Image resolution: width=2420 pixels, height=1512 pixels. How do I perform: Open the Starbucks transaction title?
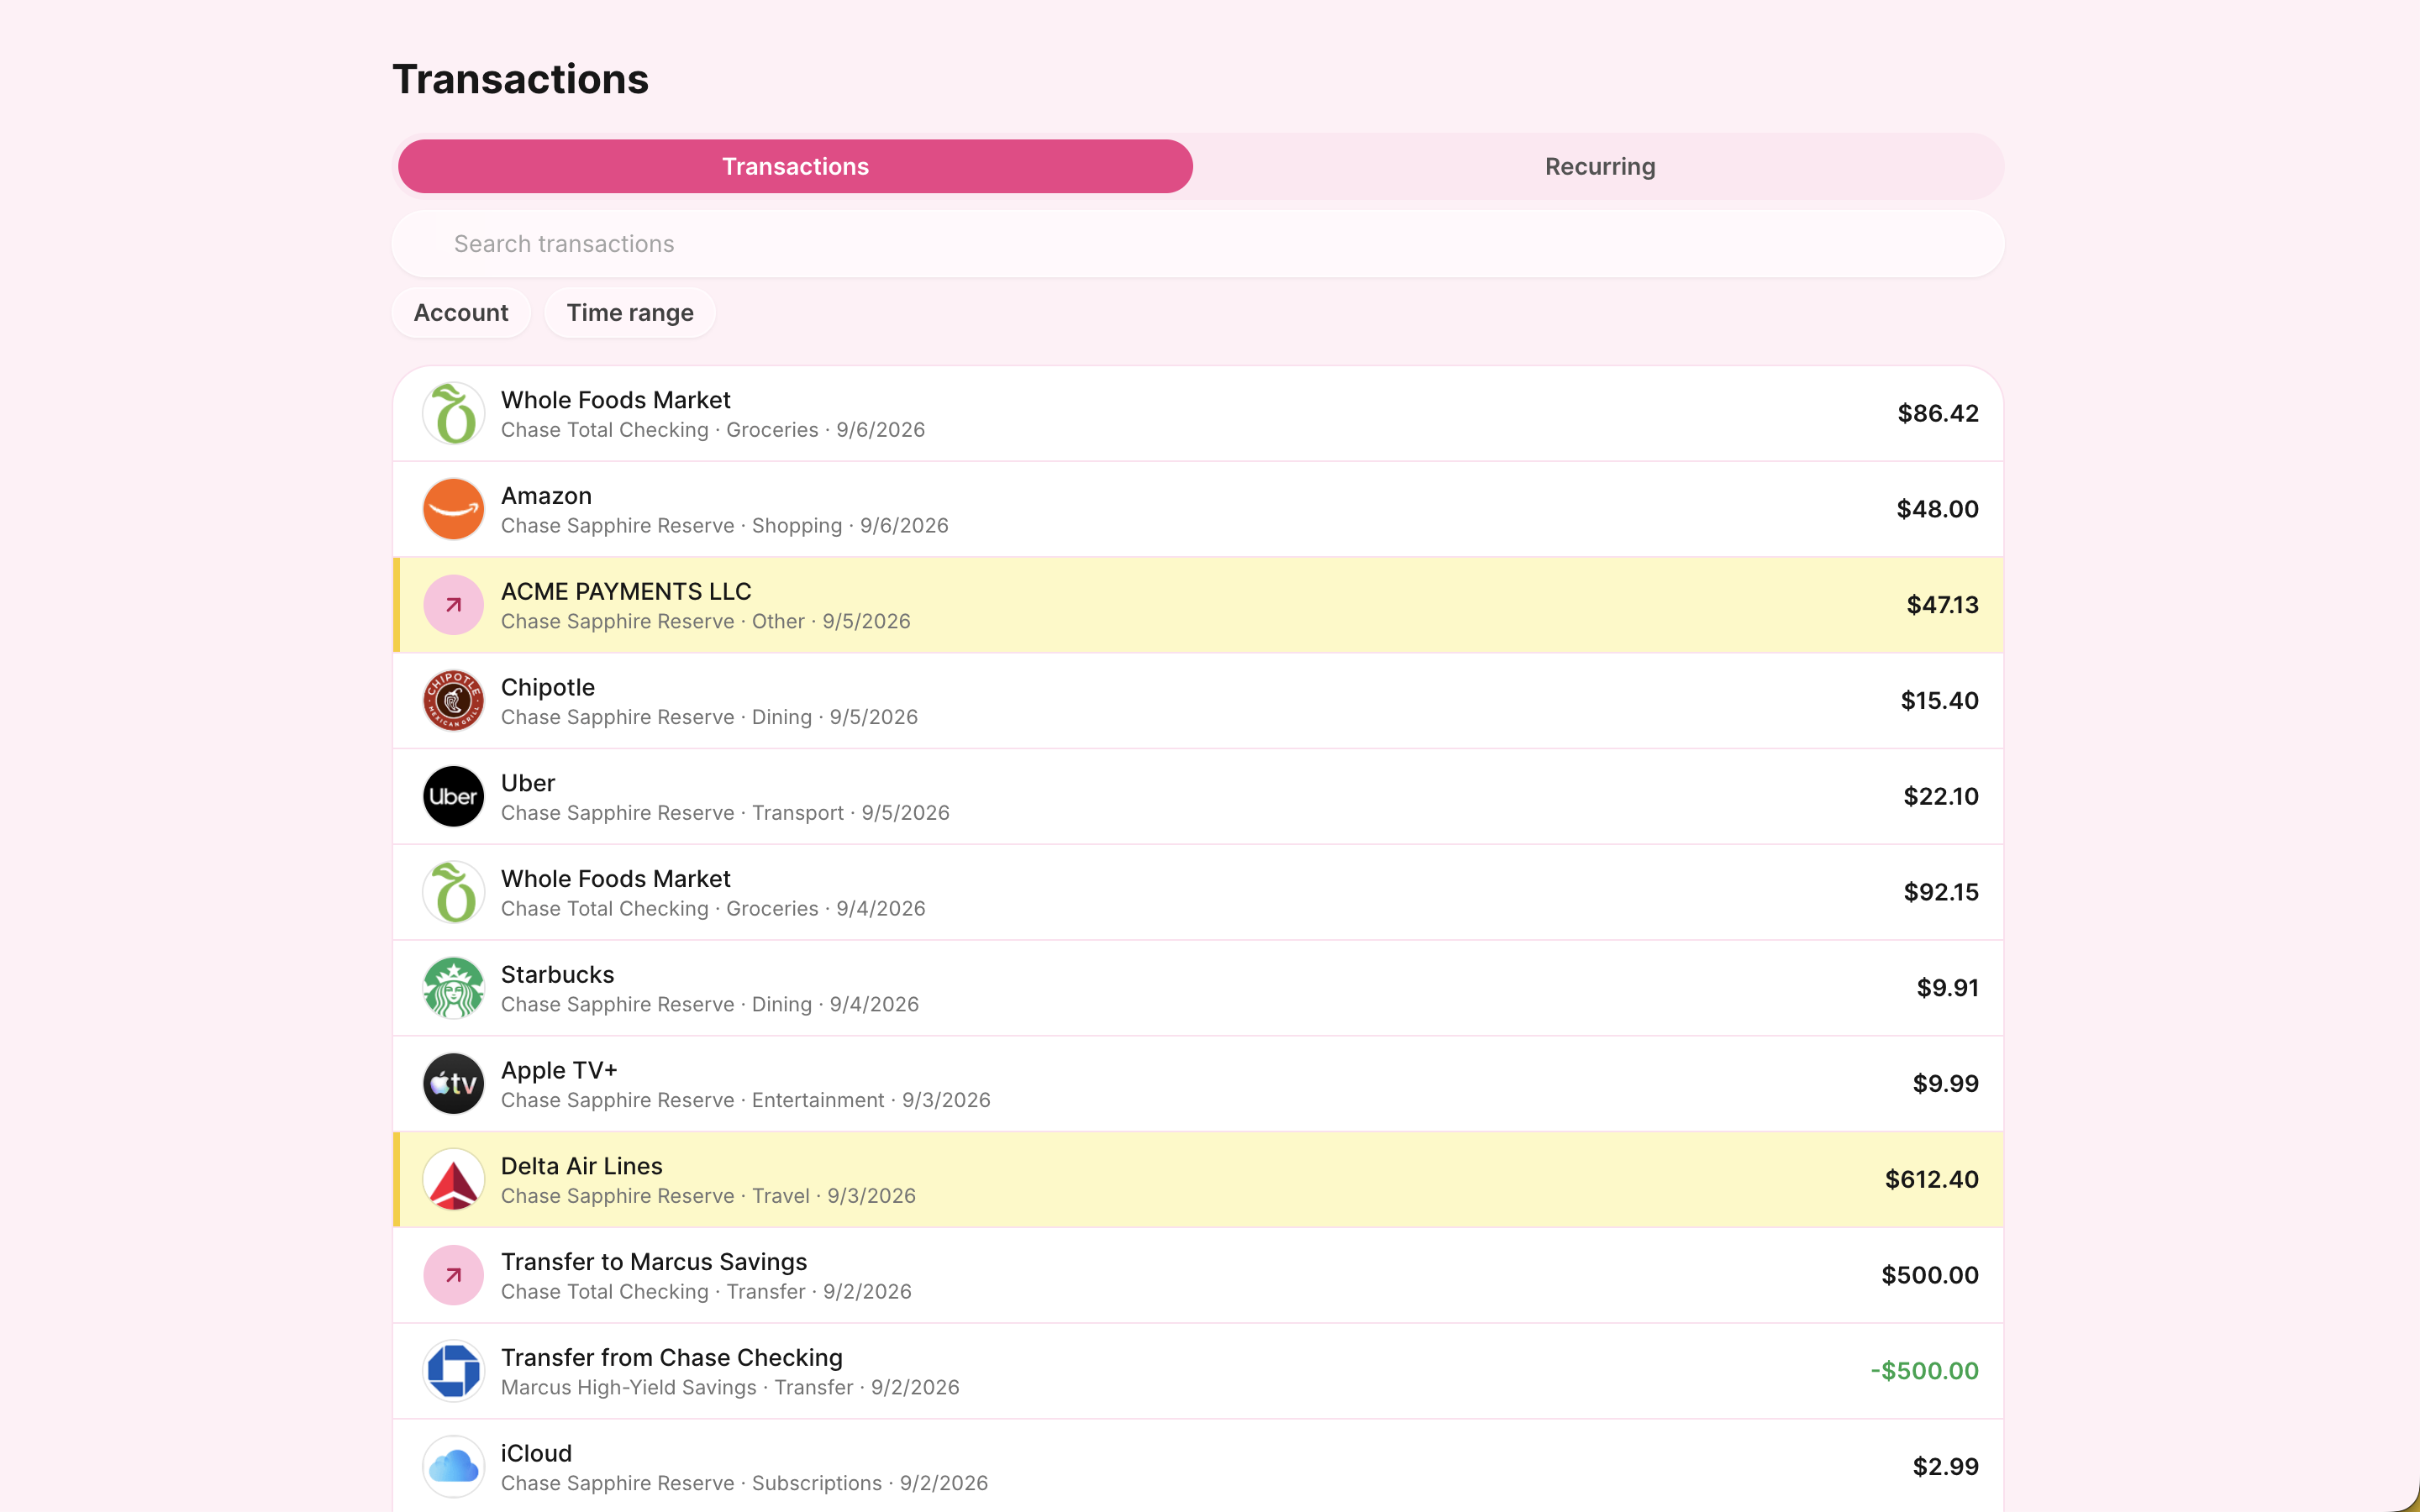pyautogui.click(x=557, y=975)
